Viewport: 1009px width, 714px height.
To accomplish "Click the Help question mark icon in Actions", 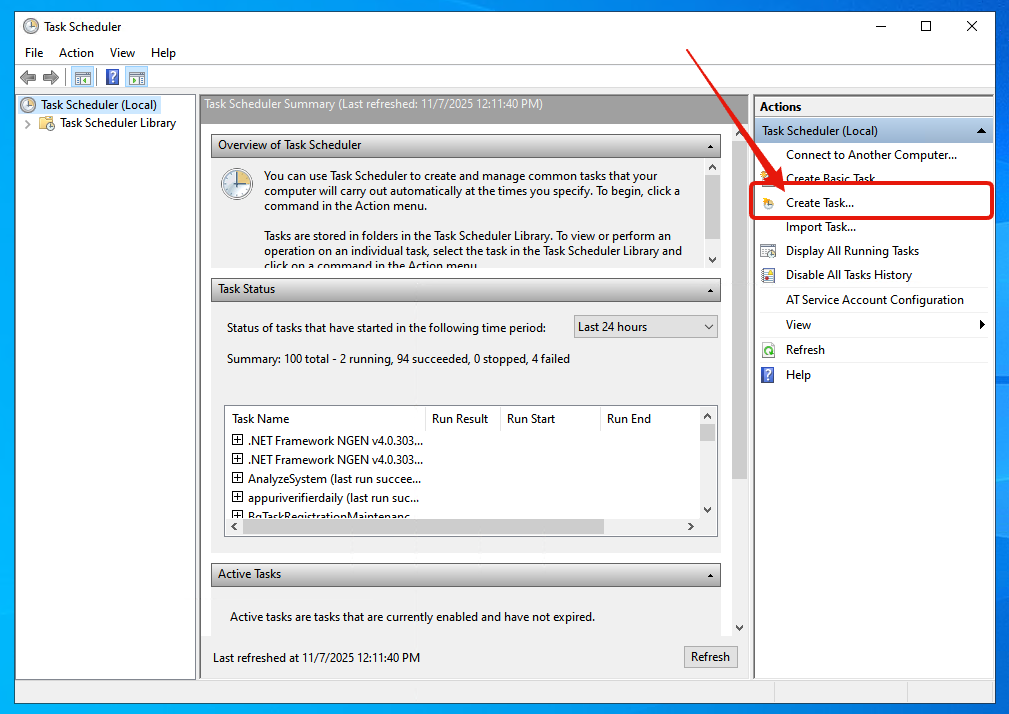I will coord(768,375).
